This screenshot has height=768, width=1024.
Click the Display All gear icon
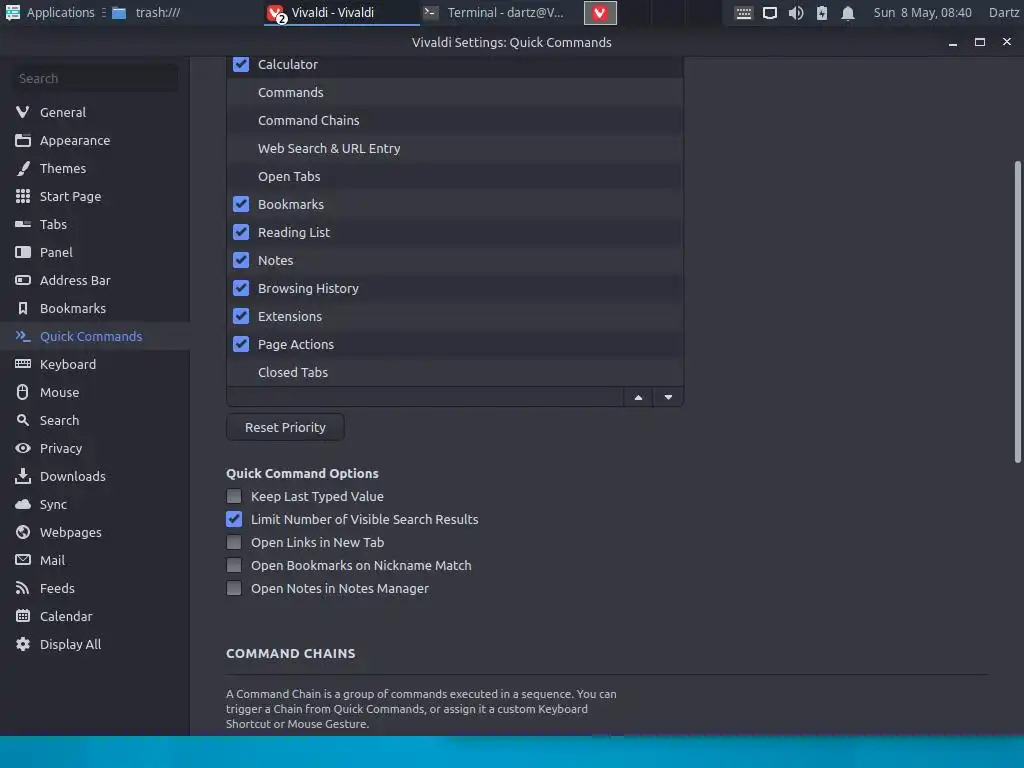tap(23, 644)
